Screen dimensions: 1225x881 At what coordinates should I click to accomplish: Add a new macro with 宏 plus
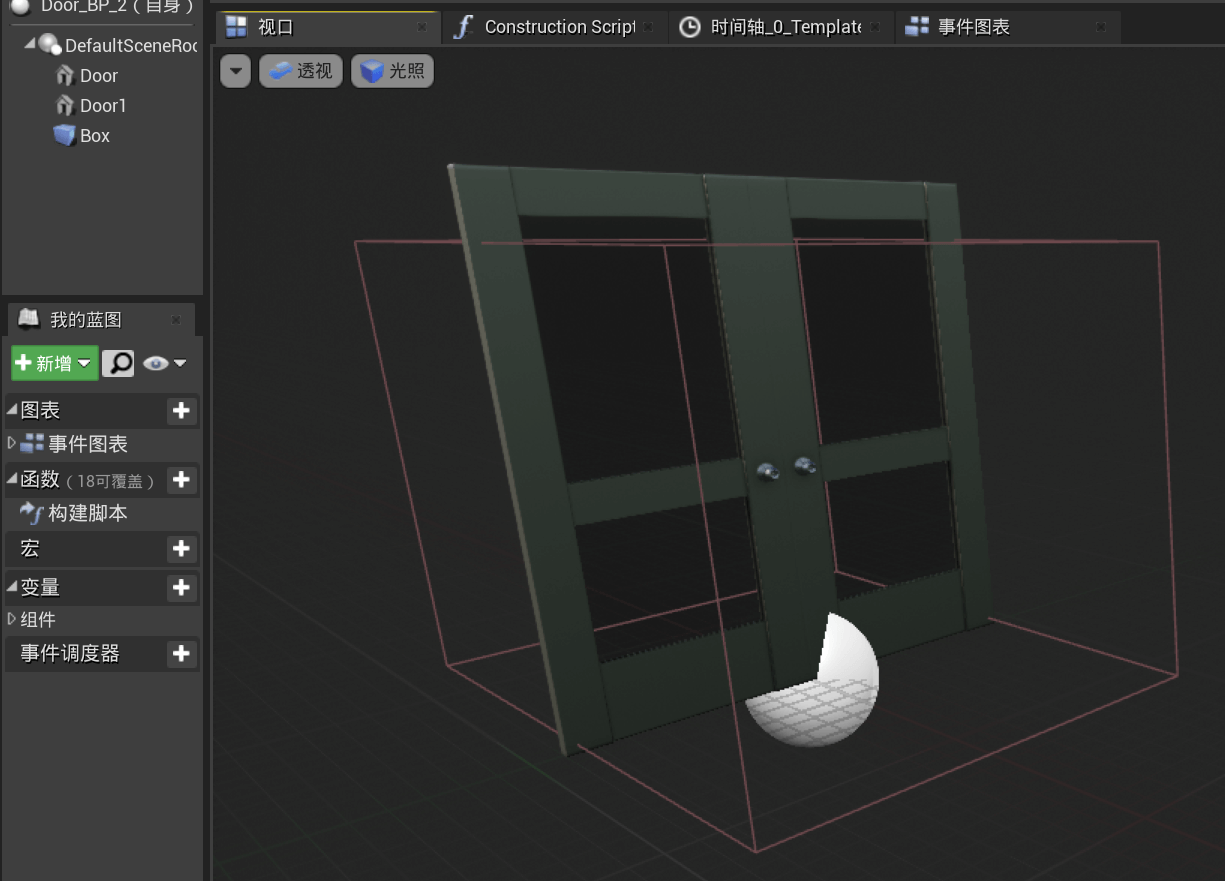181,548
